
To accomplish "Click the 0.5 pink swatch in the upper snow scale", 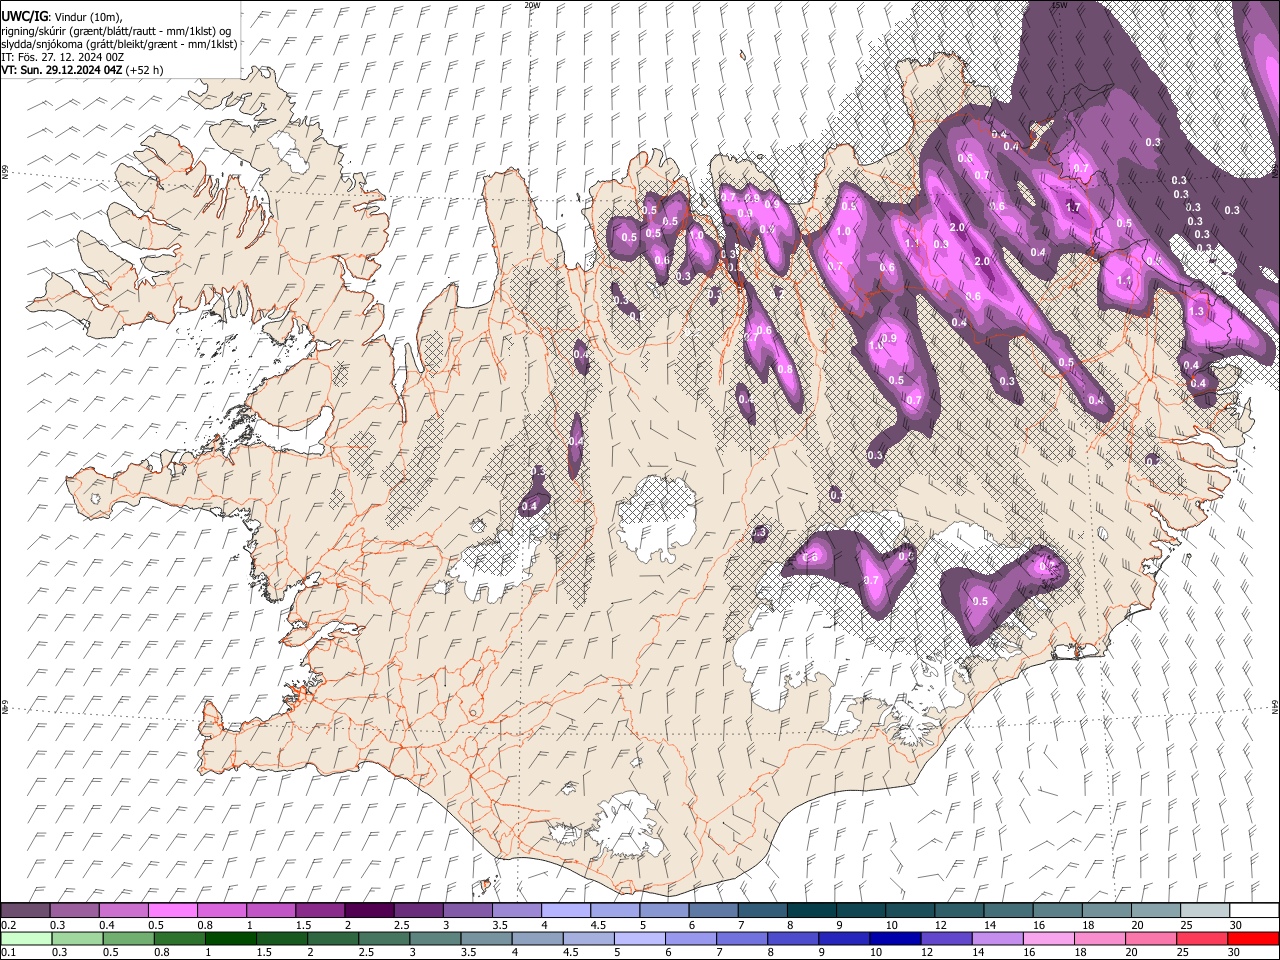I will click(173, 911).
